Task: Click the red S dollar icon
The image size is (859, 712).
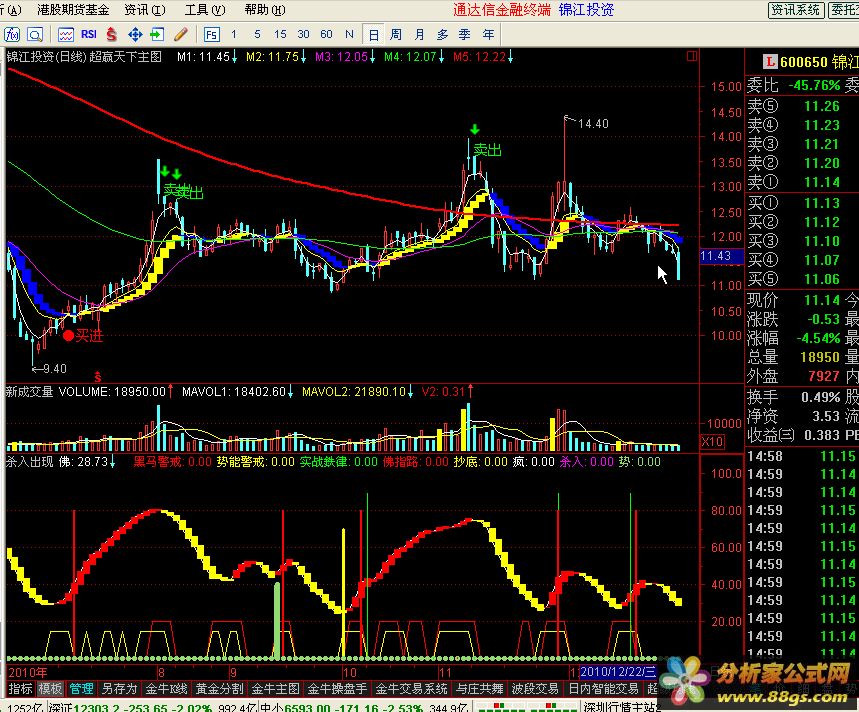Action: pos(112,35)
